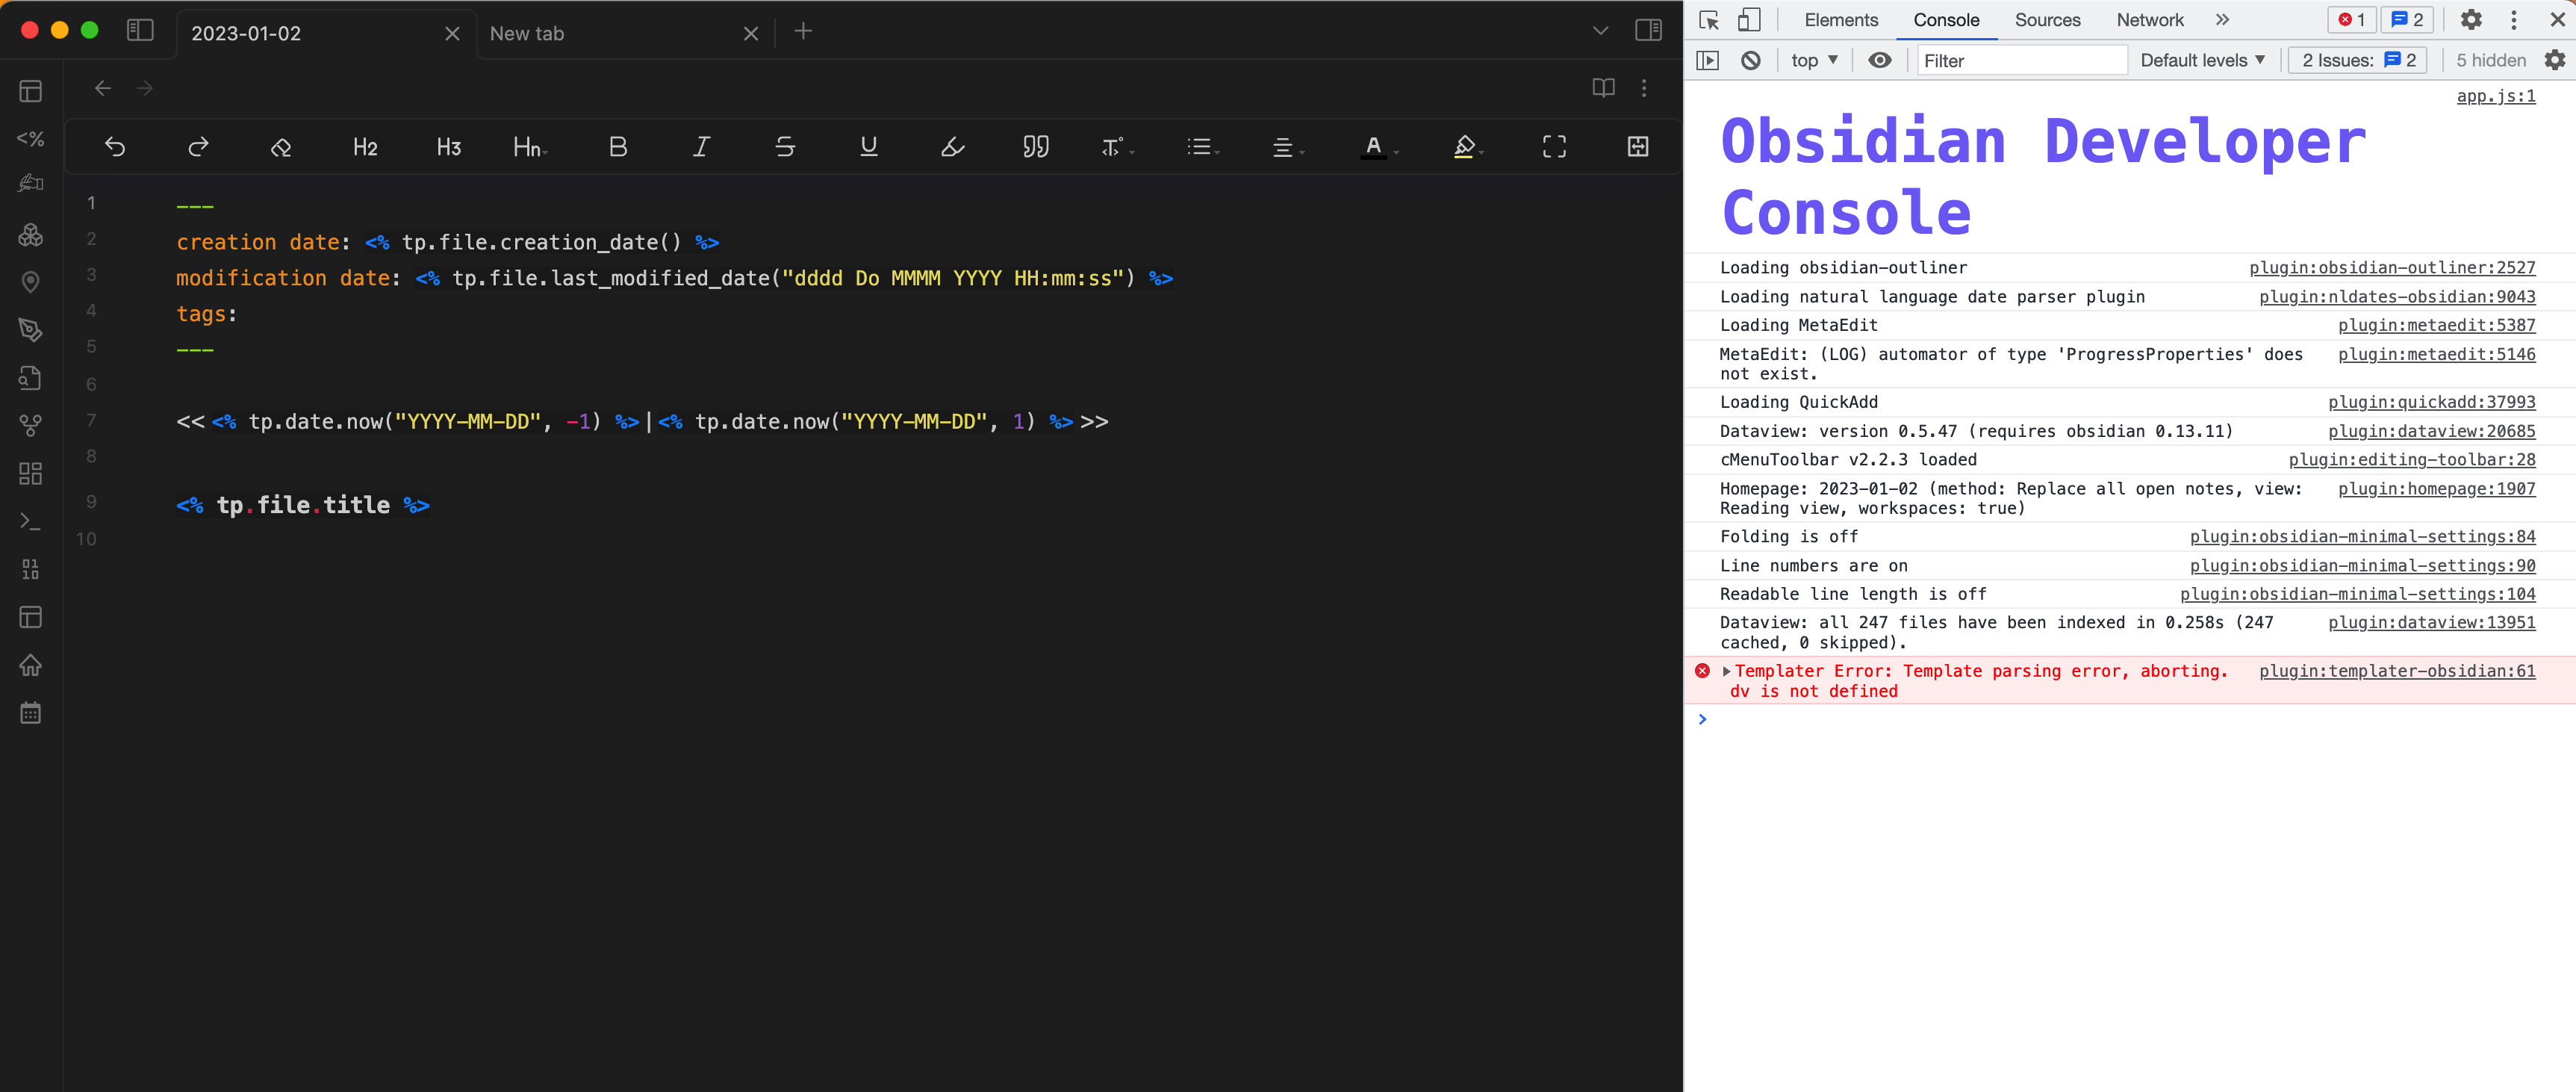Viewport: 2576px width, 1092px height.
Task: Open the font color picker
Action: [x=1379, y=147]
